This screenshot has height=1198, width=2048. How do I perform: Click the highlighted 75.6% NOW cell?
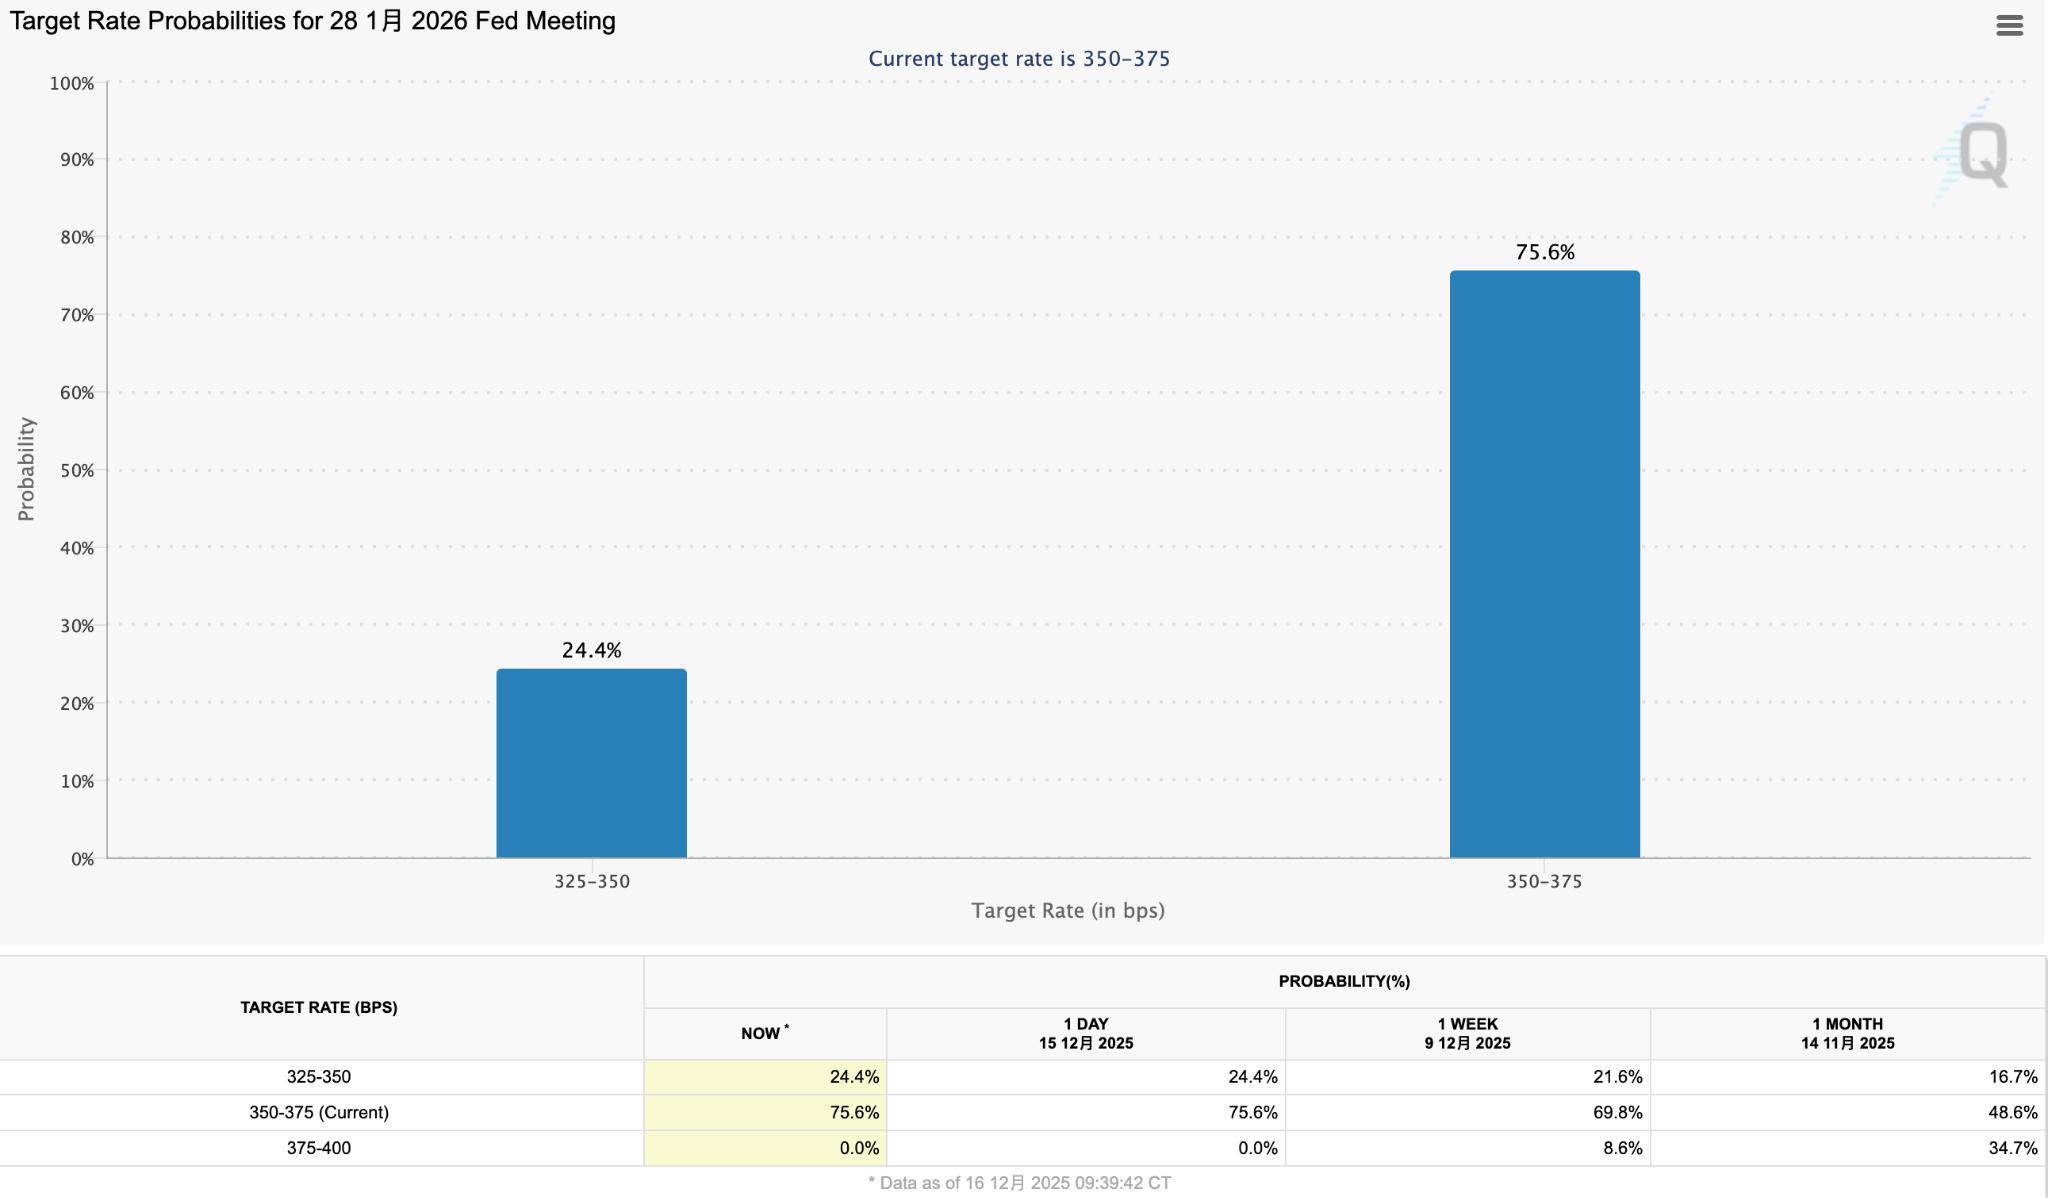point(855,1112)
